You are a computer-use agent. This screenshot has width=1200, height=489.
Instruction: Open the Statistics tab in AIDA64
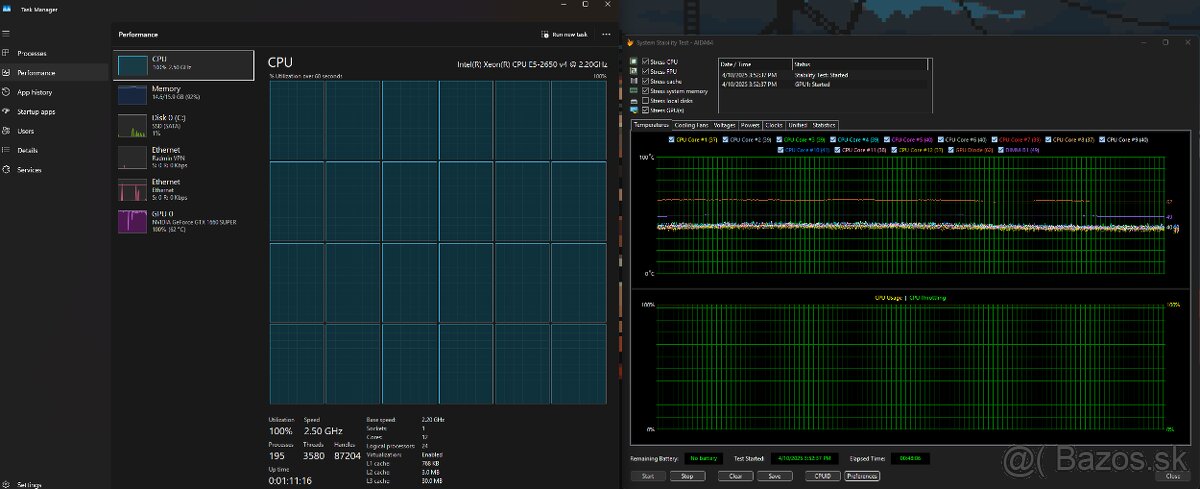(x=824, y=125)
